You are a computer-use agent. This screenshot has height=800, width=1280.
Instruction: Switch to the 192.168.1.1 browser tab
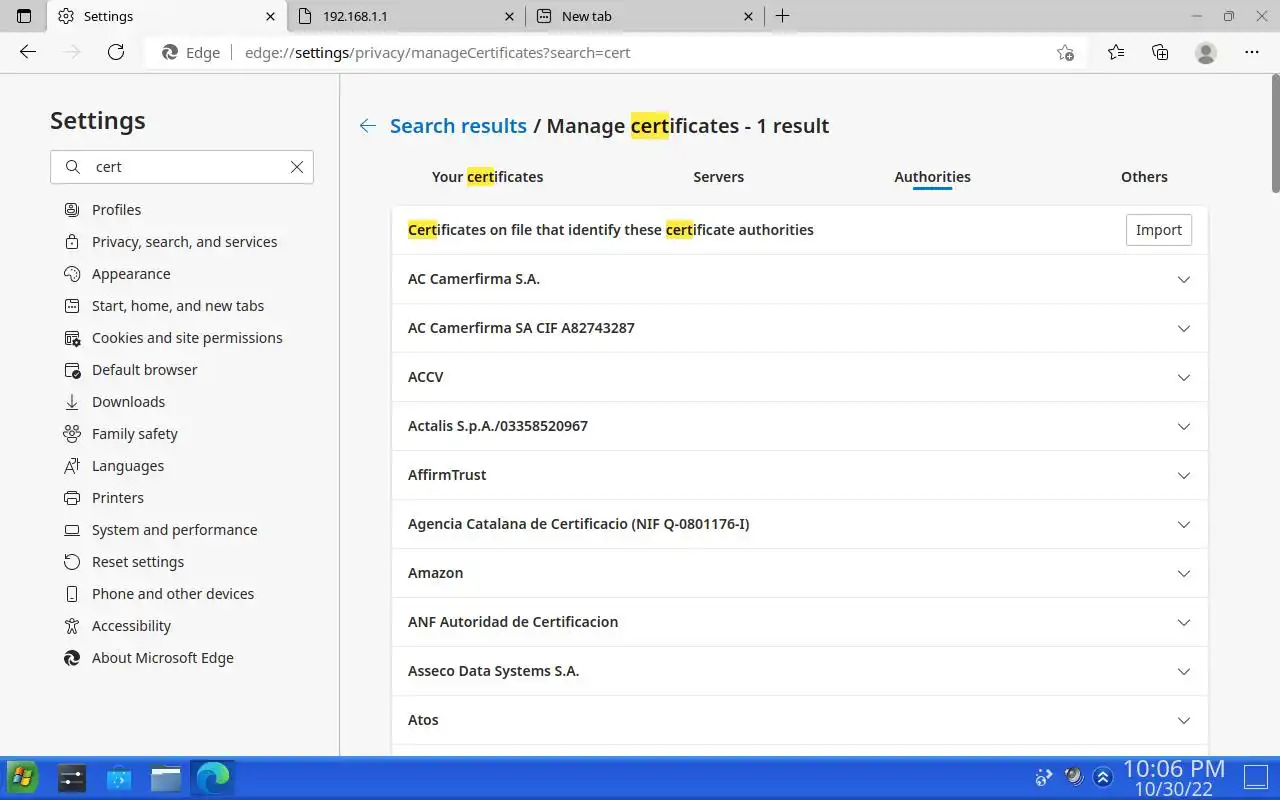407,16
